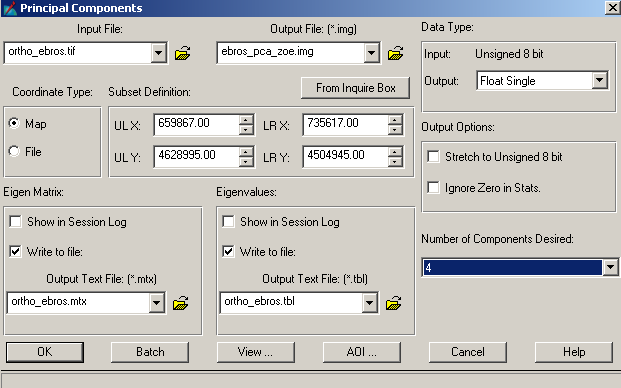Expand the Input File dropdown ortho_ebros.tif
This screenshot has height=388, width=621.
click(x=158, y=53)
